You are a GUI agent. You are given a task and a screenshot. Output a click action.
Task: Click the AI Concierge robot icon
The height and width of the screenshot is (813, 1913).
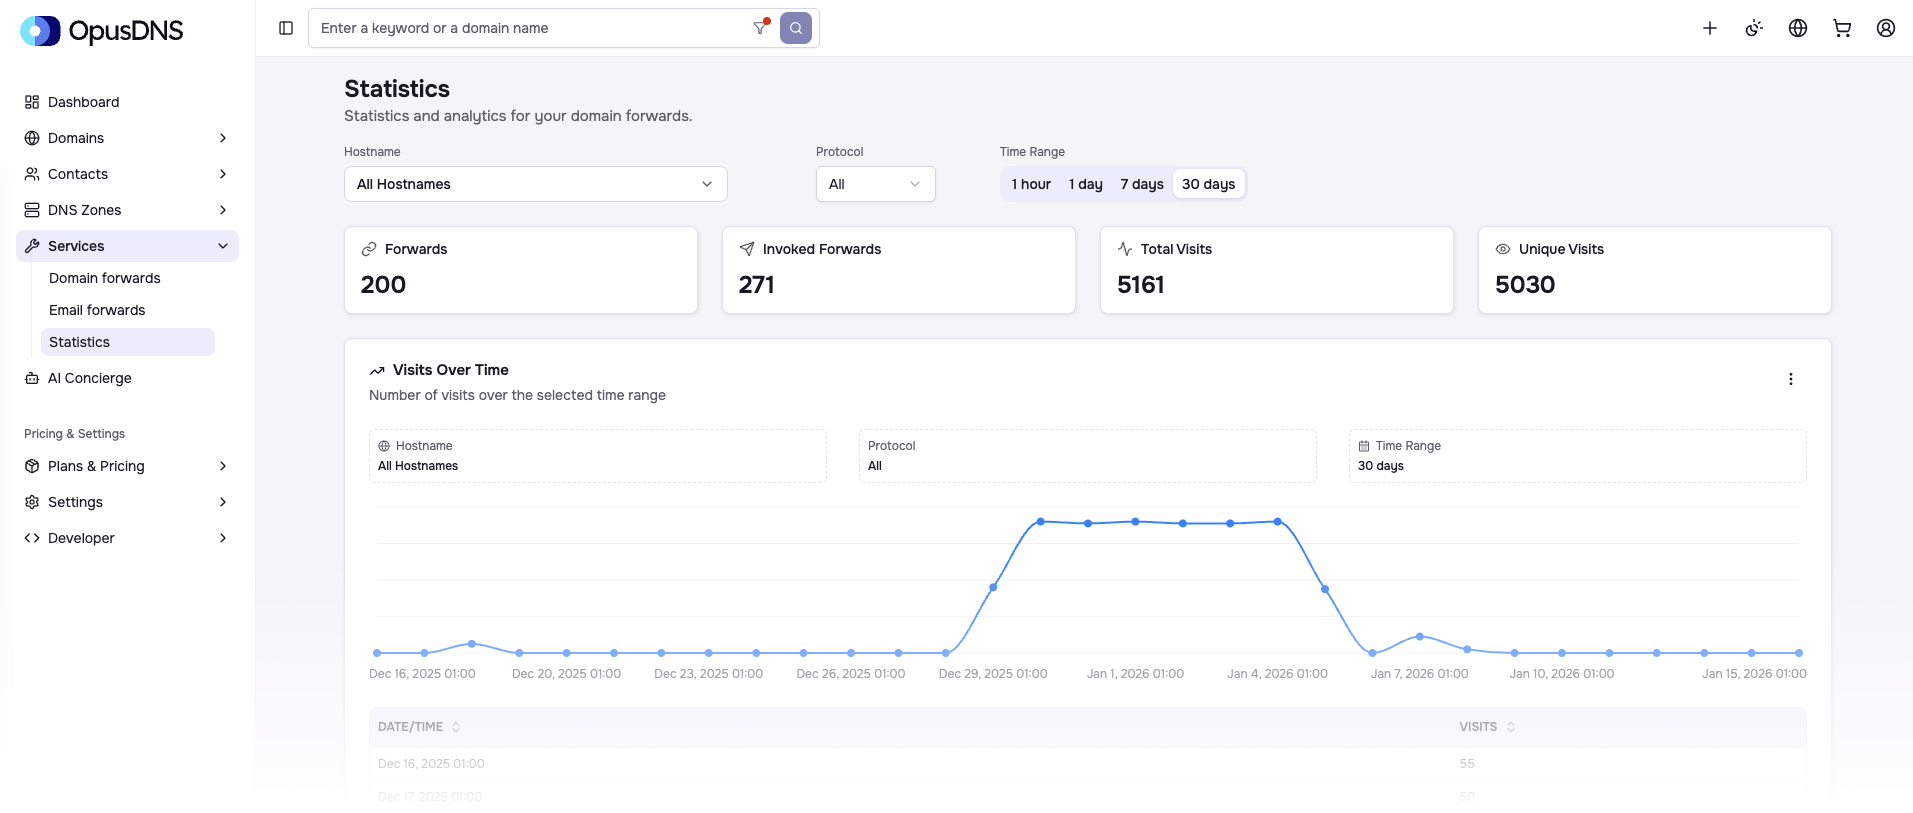(32, 378)
